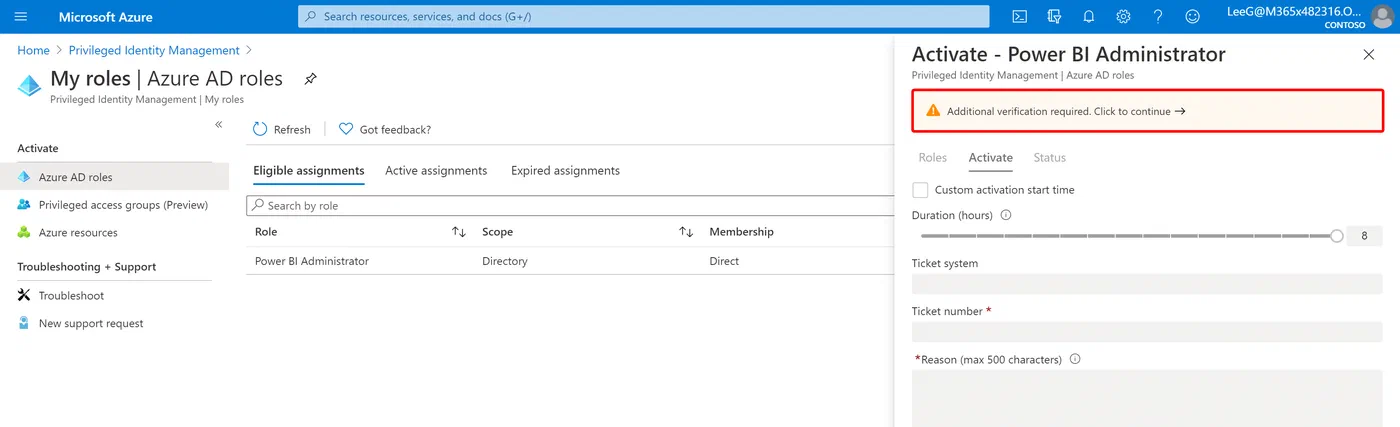Click Got feedback? link

(x=385, y=129)
